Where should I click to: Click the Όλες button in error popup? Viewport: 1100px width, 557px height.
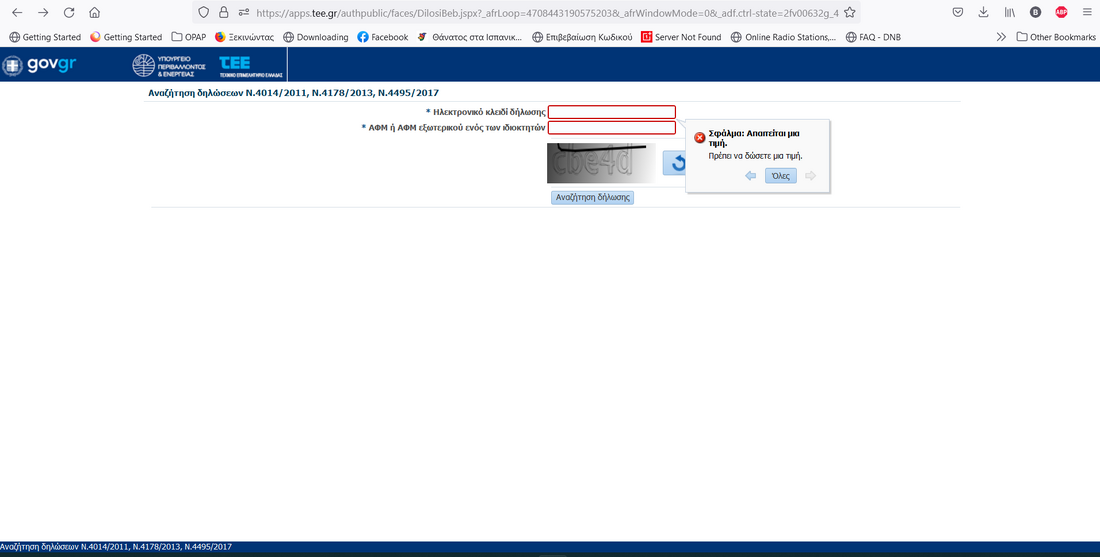point(781,176)
